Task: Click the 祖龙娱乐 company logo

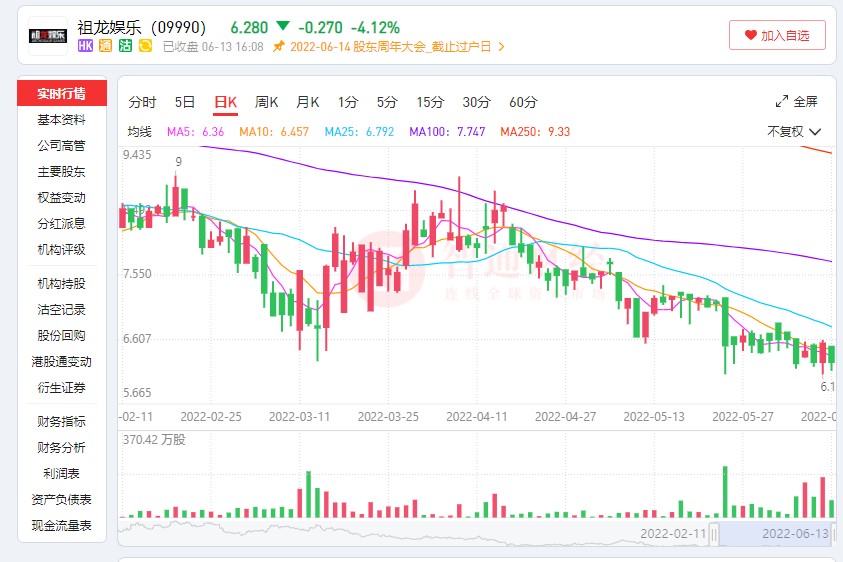Action: 48,36
